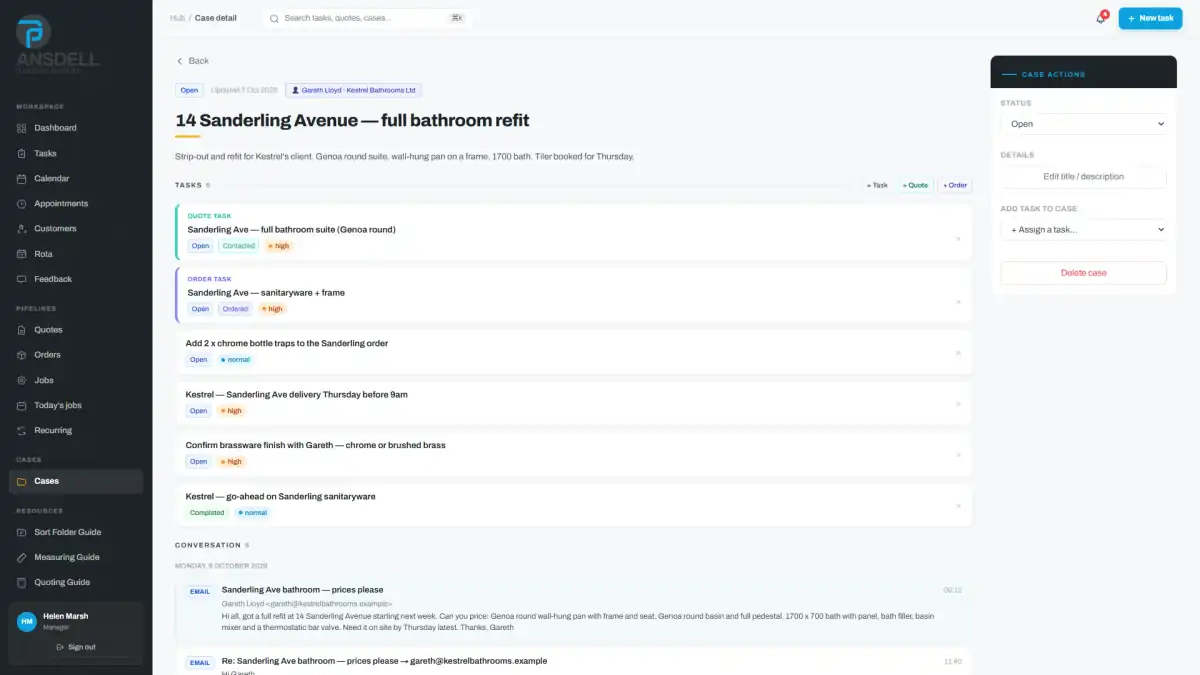Open the Dashboard grid icon in sidebar
This screenshot has width=1200, height=675.
[x=22, y=128]
